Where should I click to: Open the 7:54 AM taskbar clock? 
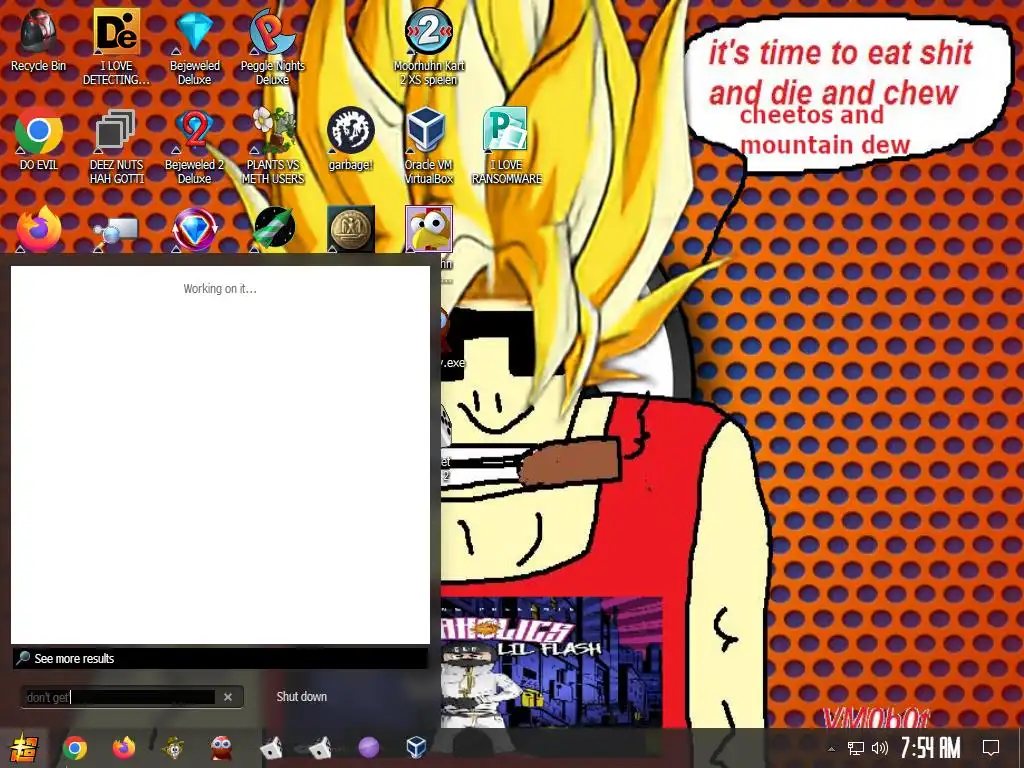[x=931, y=748]
